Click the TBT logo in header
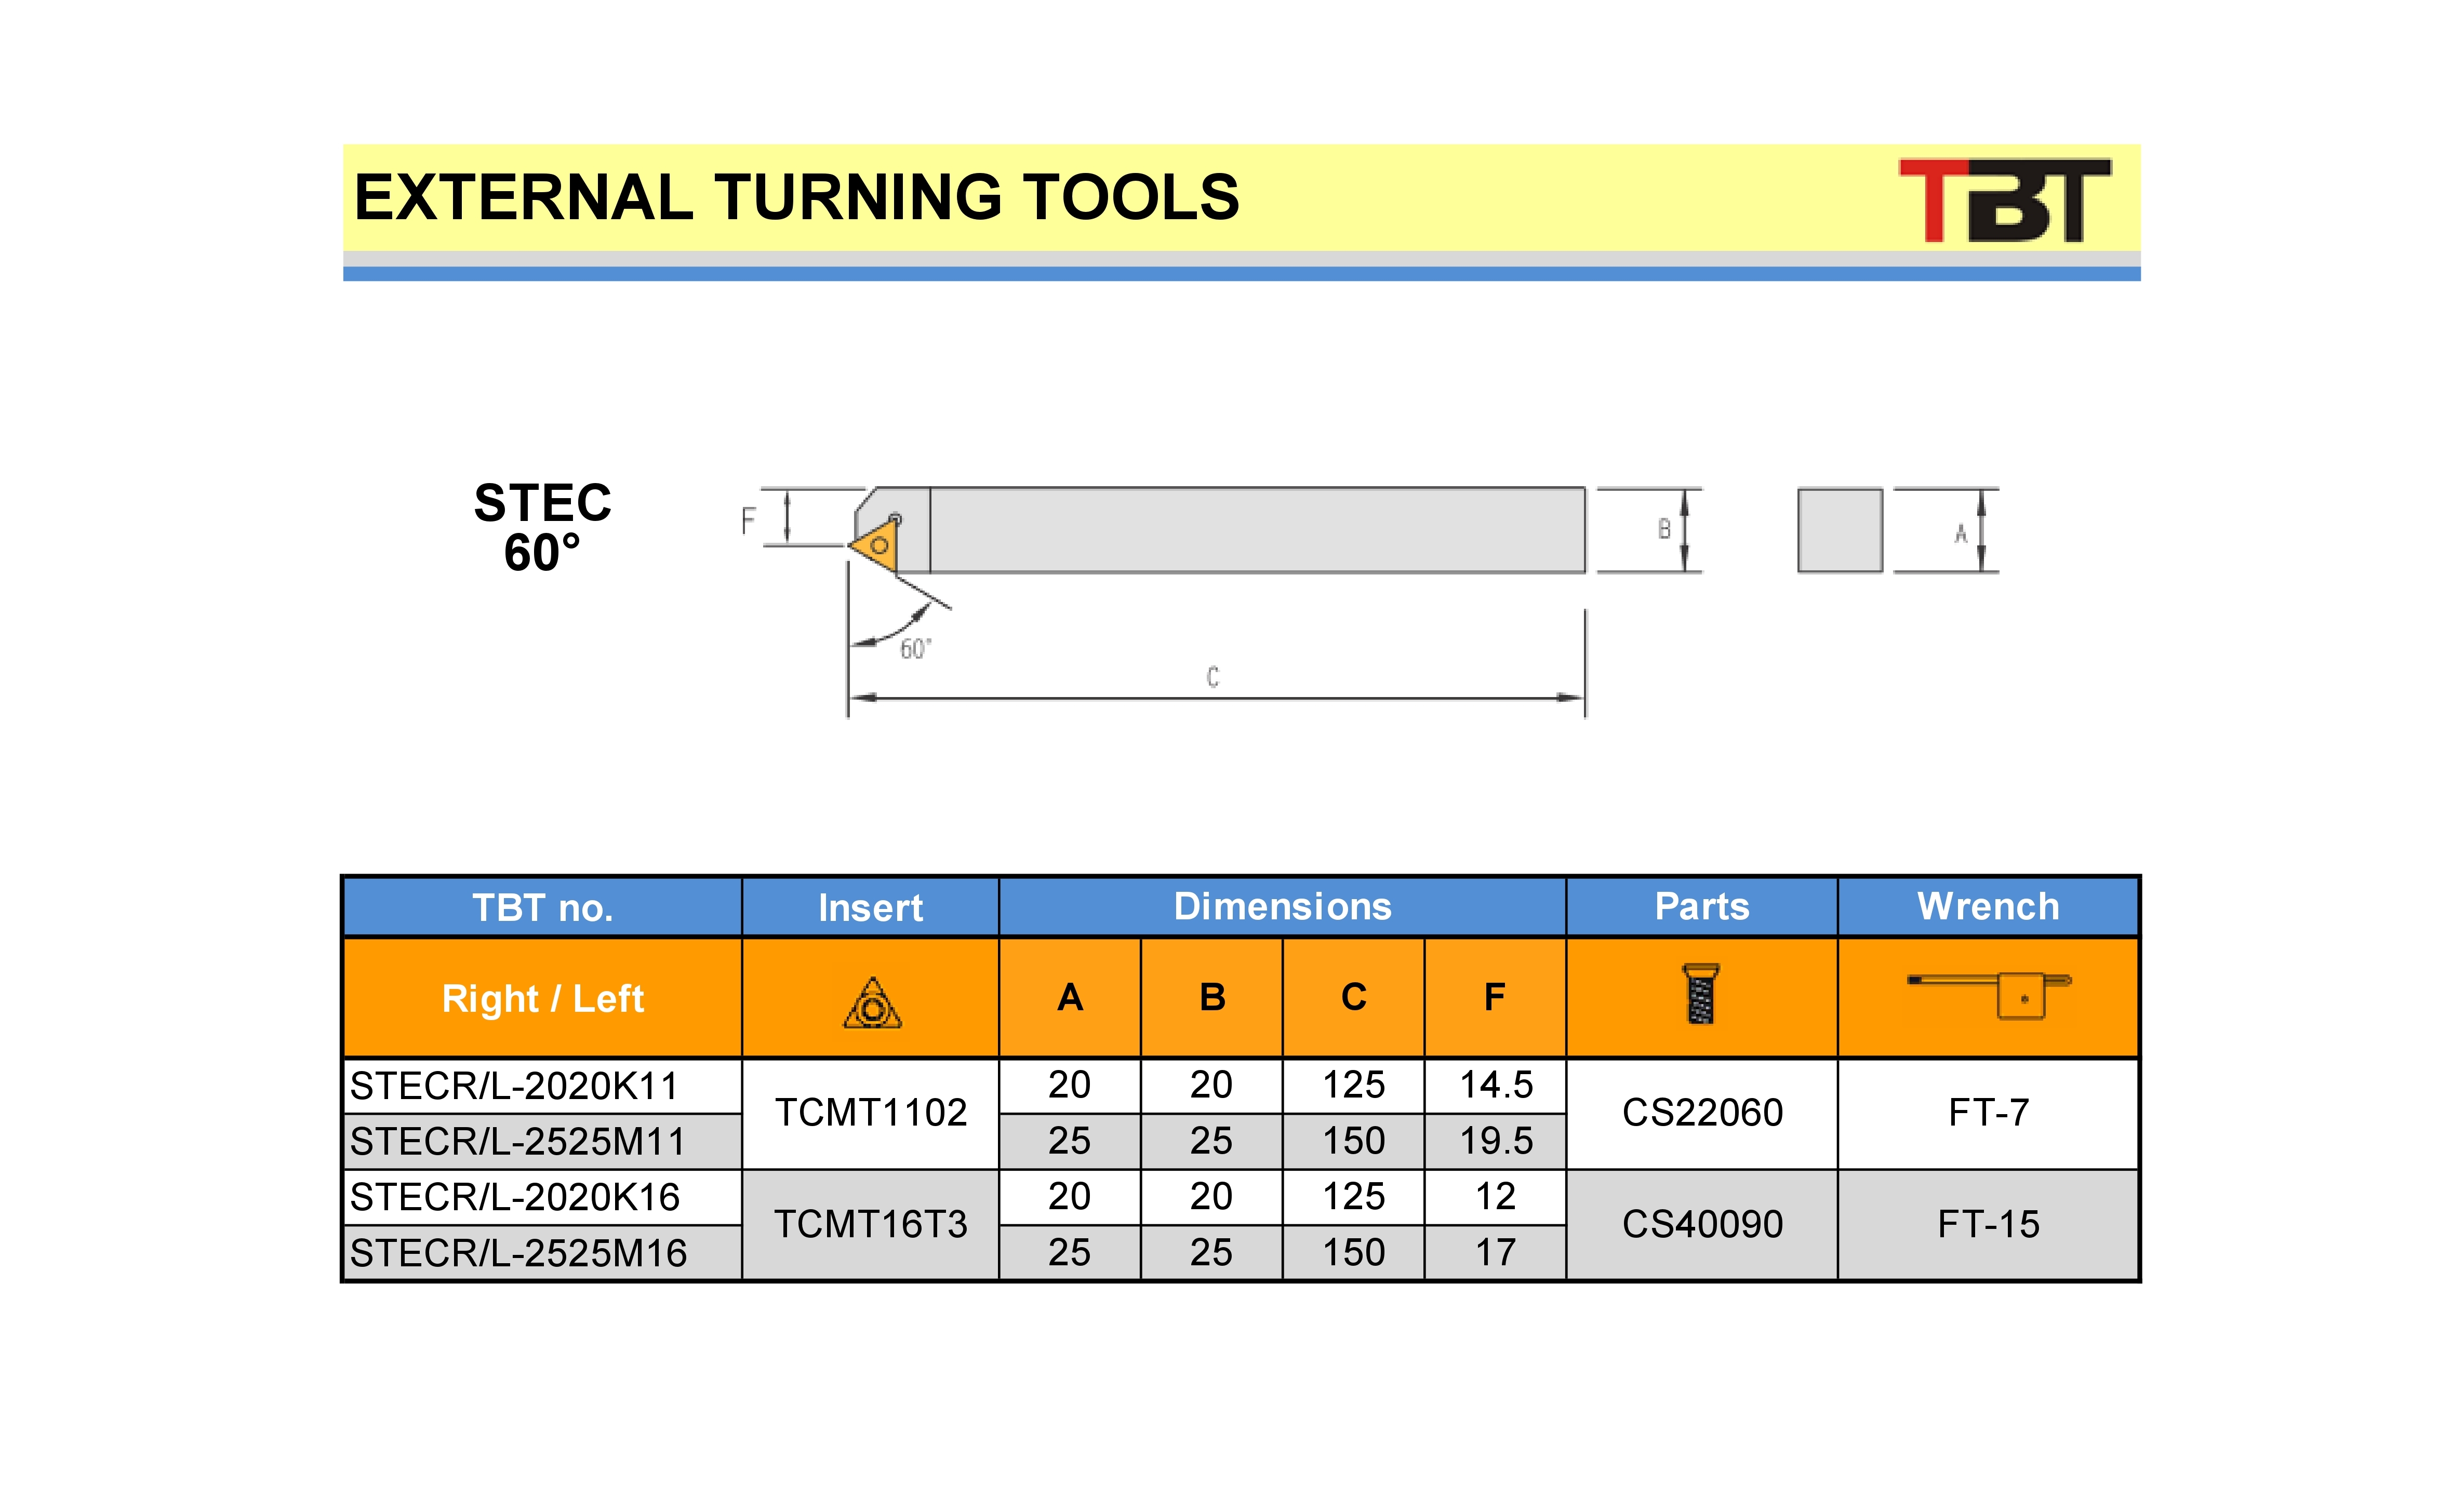The width and height of the screenshot is (2438, 1512). pyautogui.click(x=2004, y=200)
